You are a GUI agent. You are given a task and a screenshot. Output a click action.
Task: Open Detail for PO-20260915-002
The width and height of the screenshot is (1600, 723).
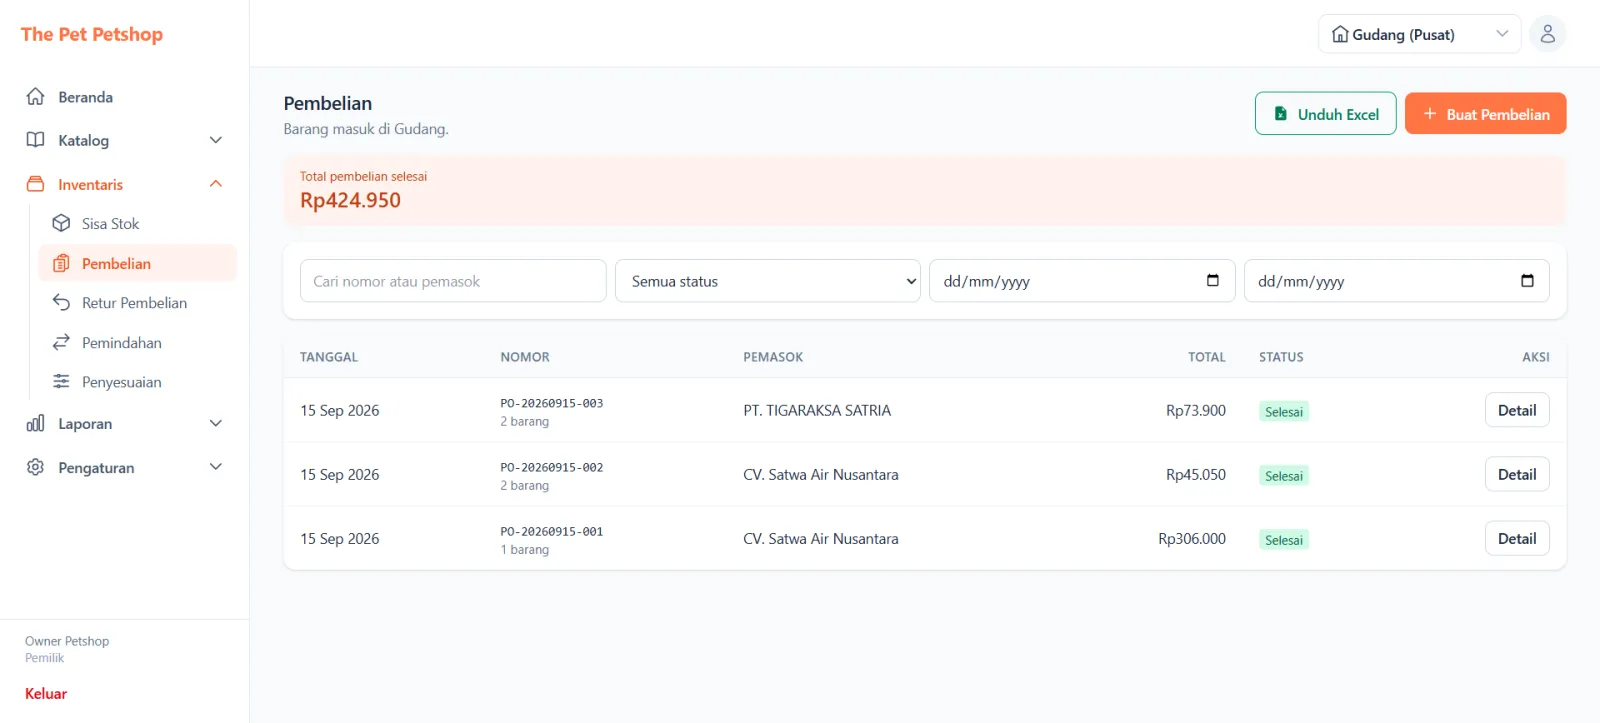(1516, 474)
